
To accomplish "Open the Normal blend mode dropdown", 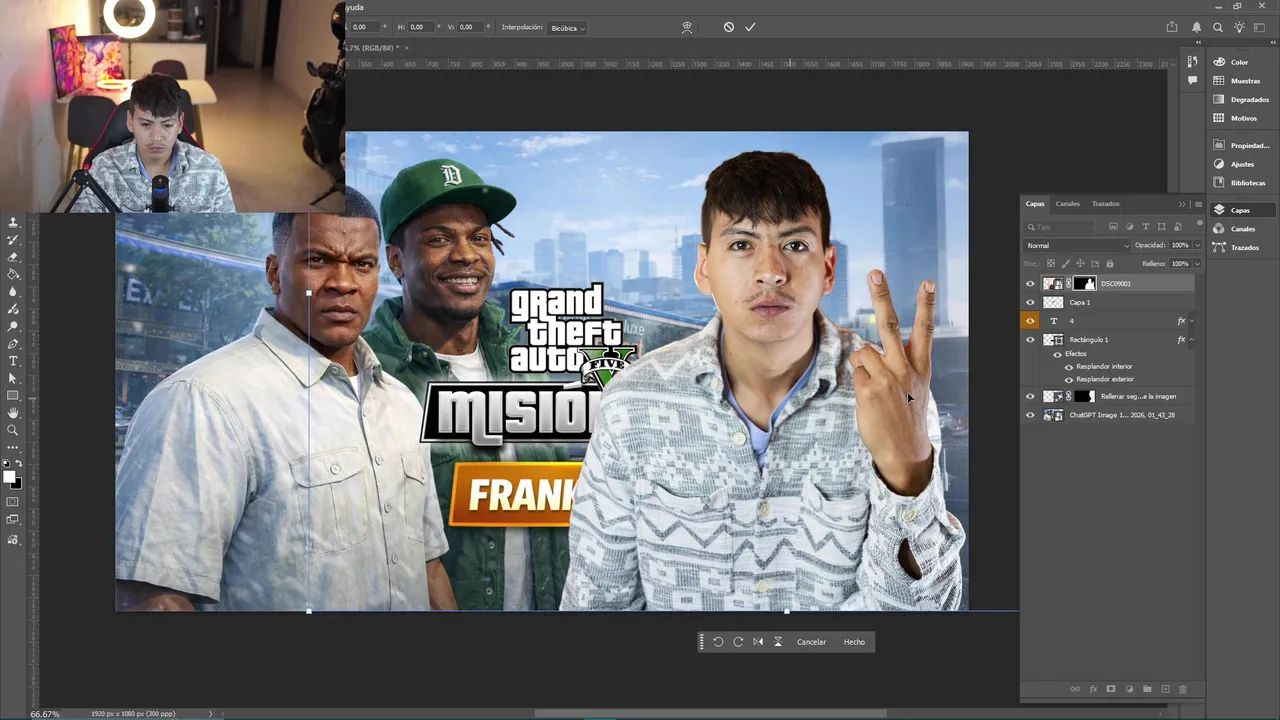I will pos(1077,245).
